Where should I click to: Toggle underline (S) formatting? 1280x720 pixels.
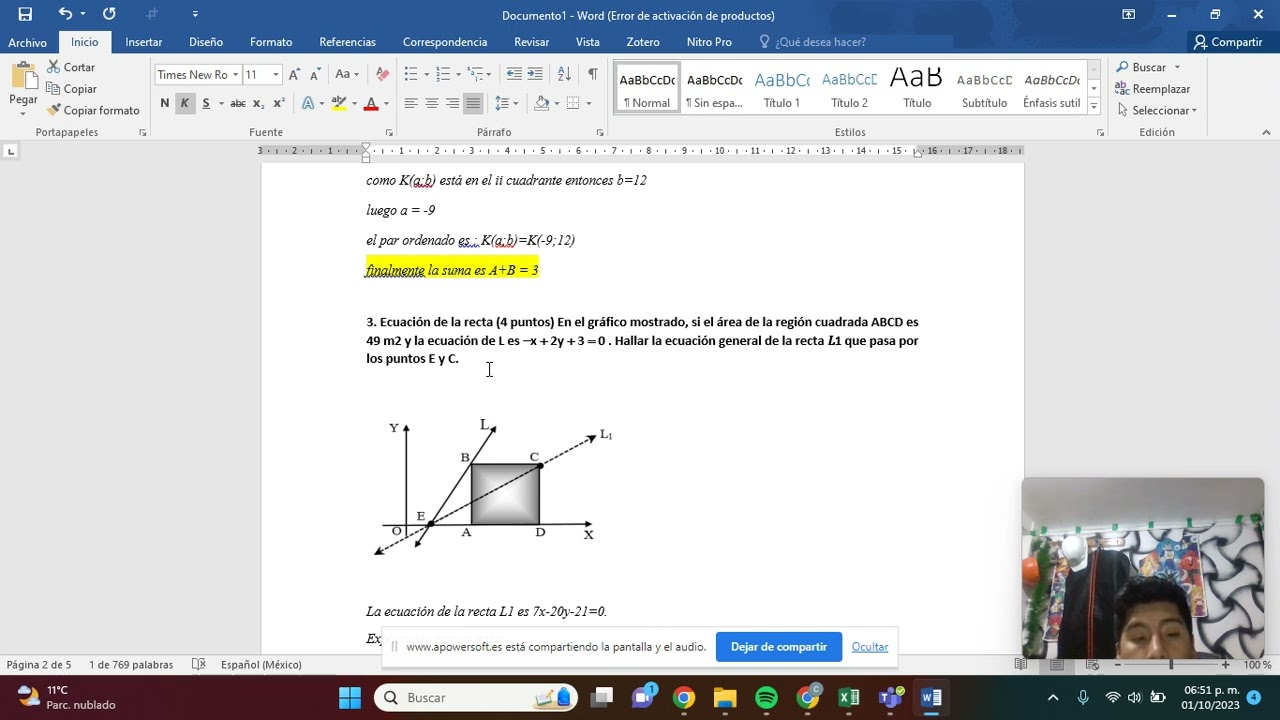206,103
